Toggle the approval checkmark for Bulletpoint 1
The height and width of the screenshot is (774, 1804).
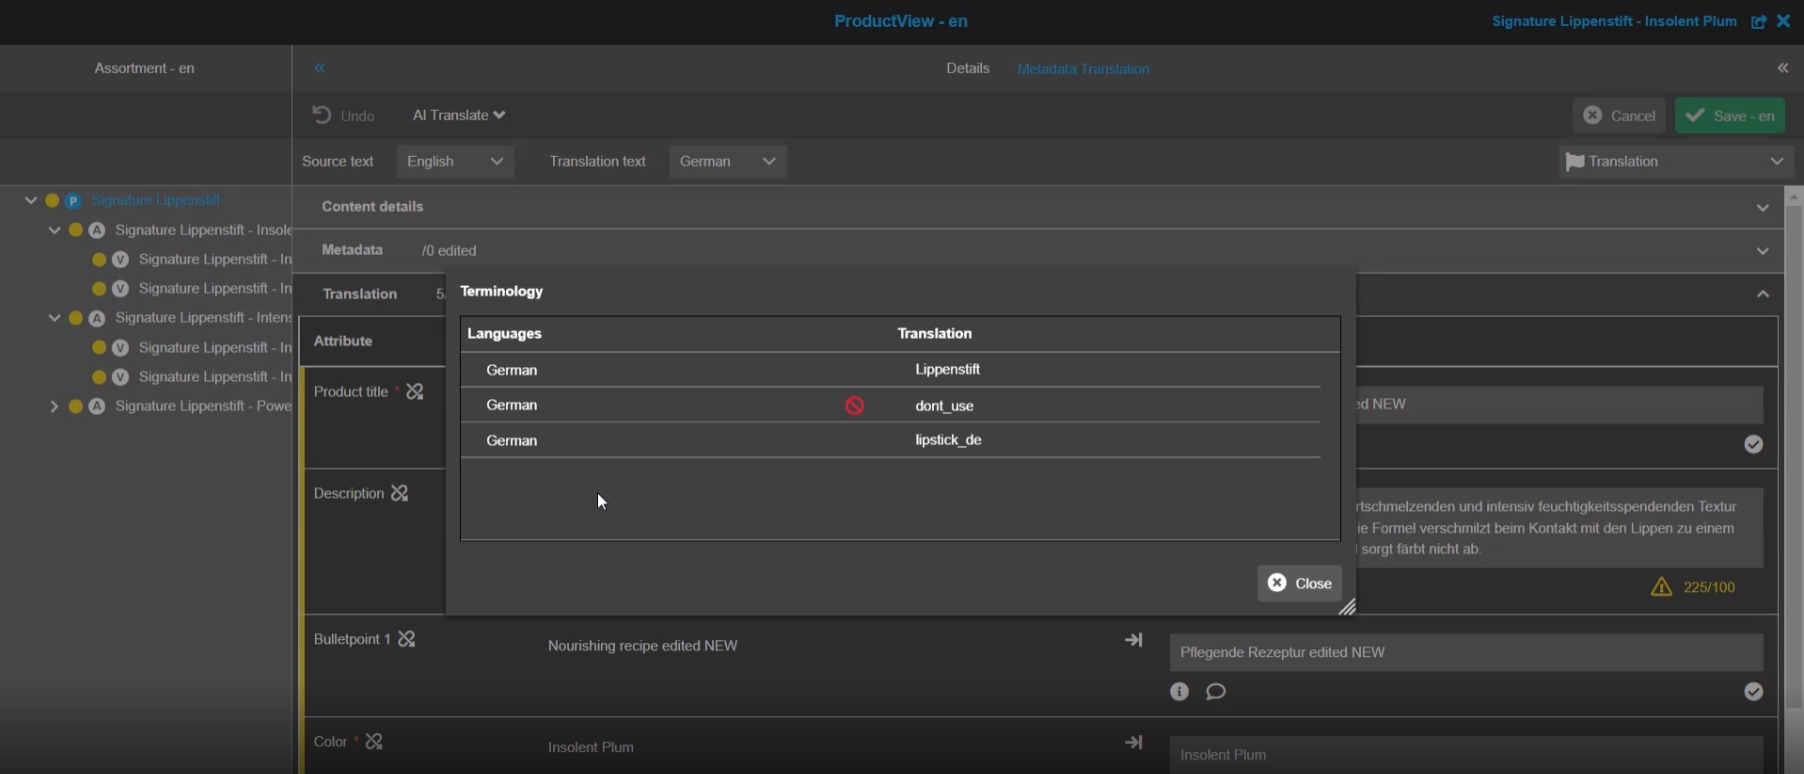click(x=1753, y=691)
